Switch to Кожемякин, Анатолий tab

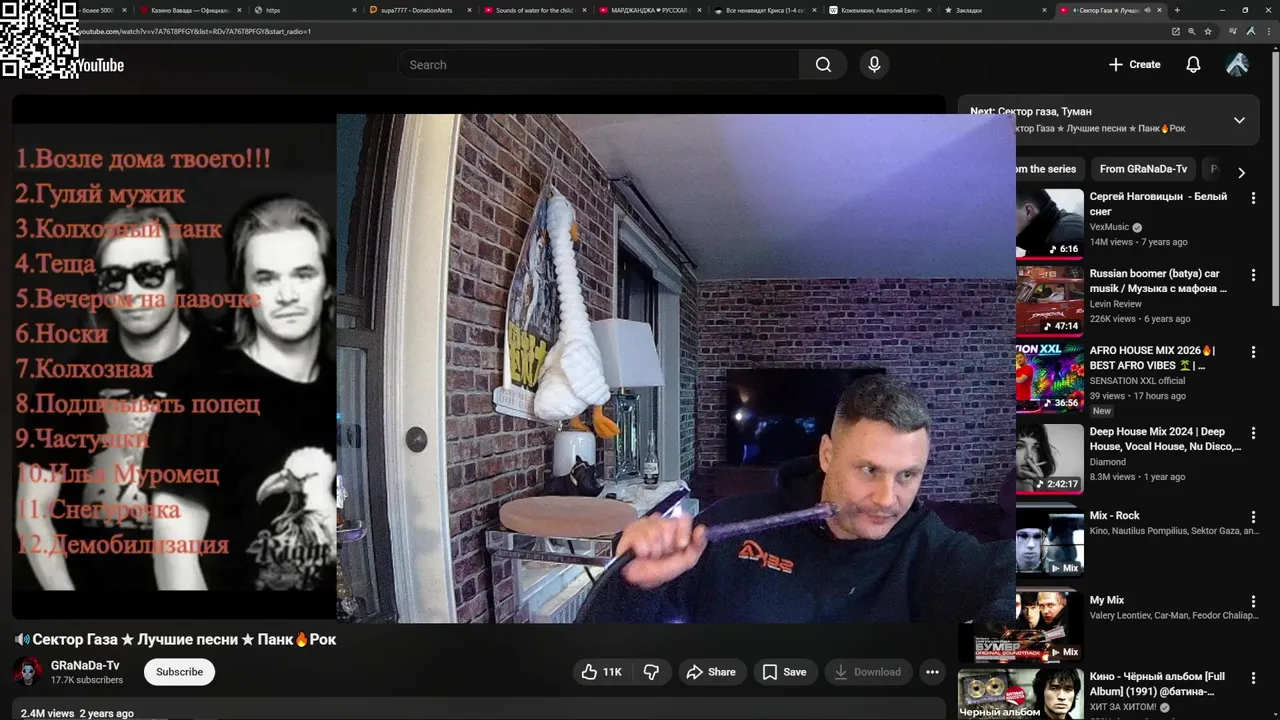click(x=880, y=10)
